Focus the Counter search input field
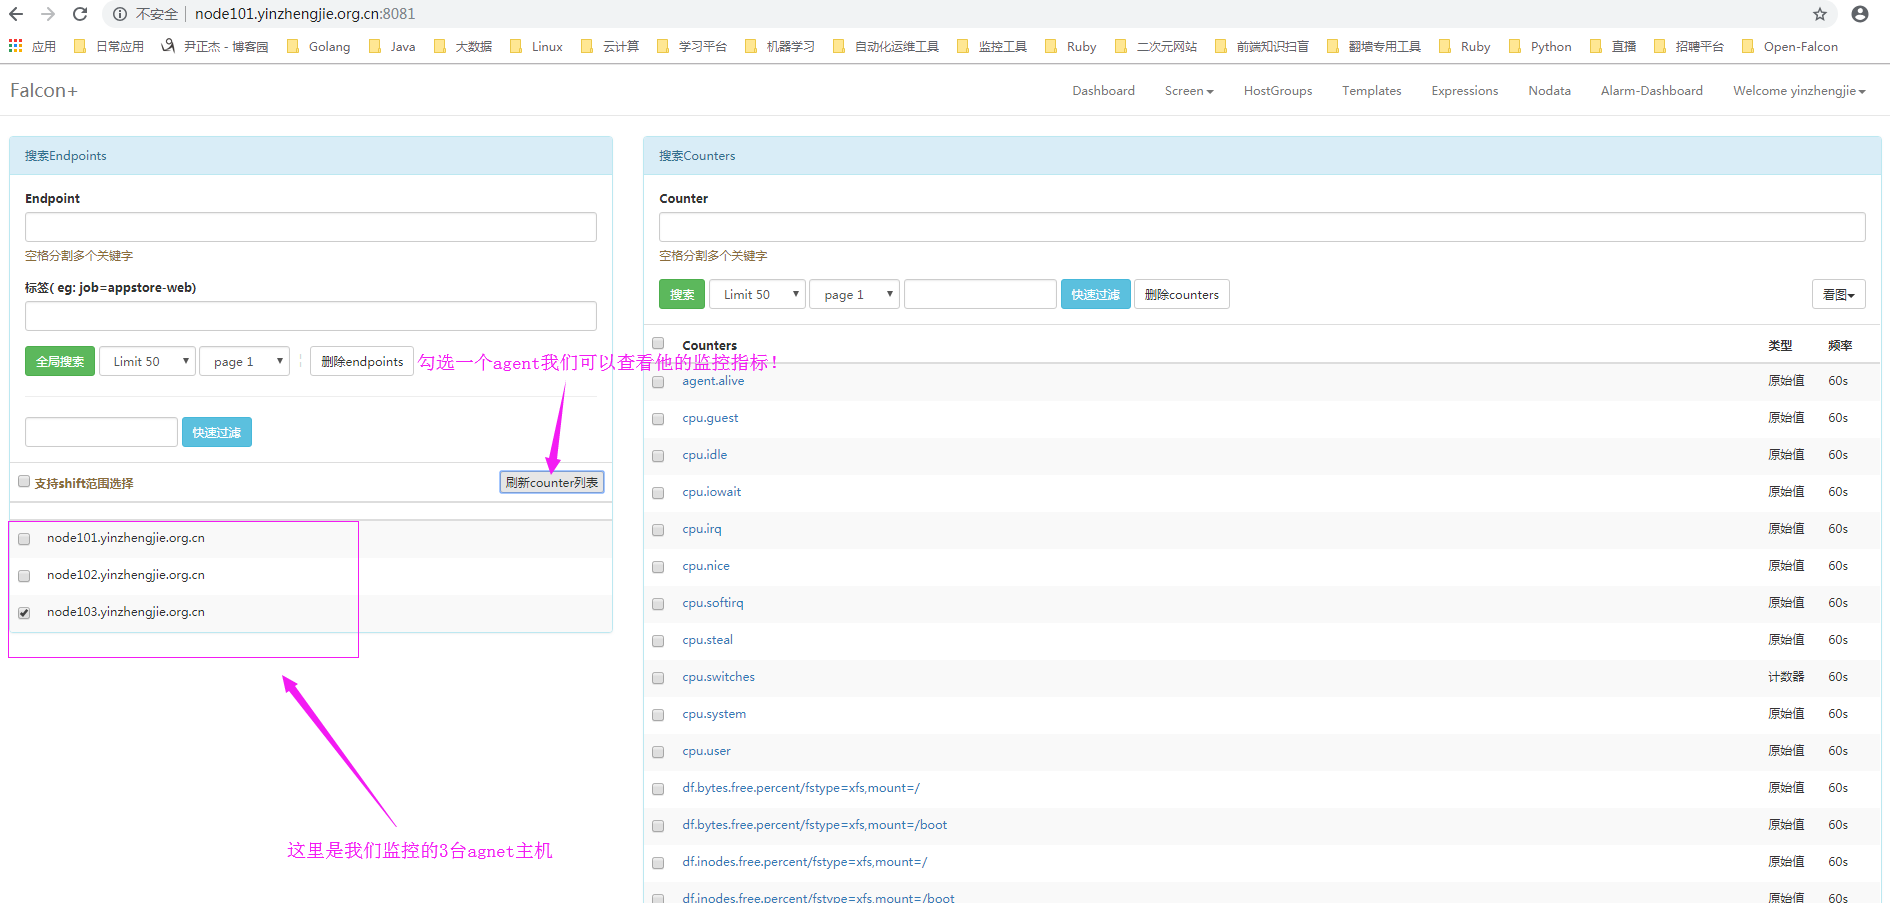 click(x=1262, y=227)
